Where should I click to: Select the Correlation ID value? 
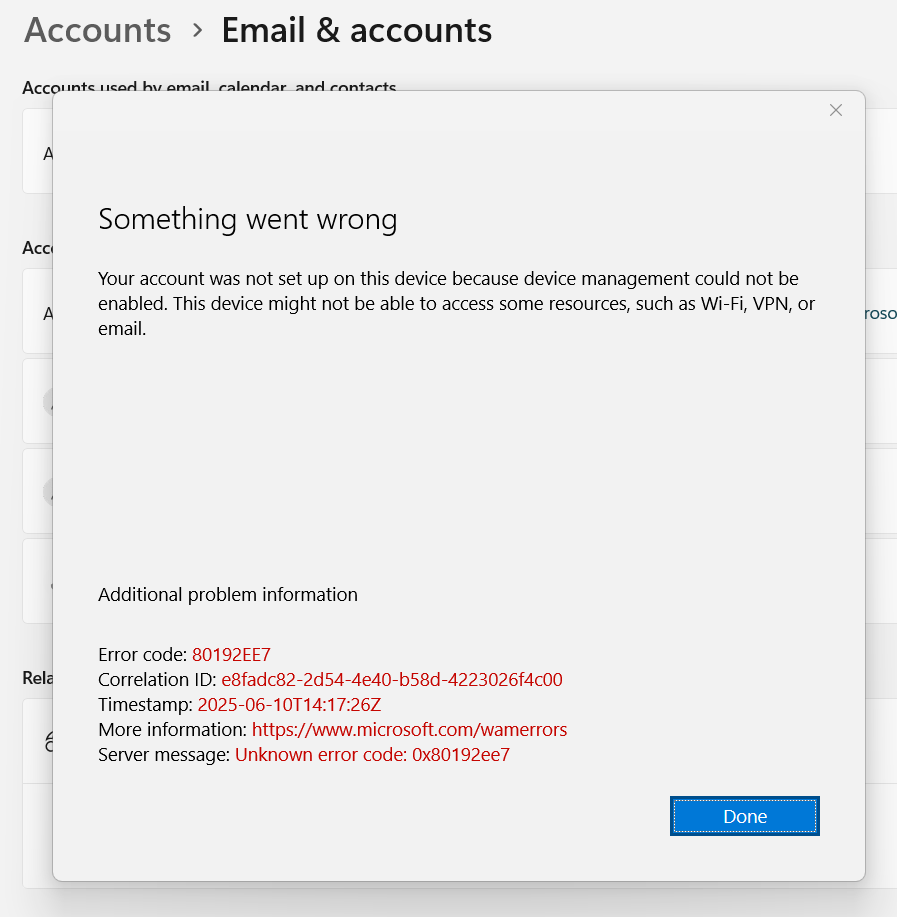pyautogui.click(x=392, y=679)
